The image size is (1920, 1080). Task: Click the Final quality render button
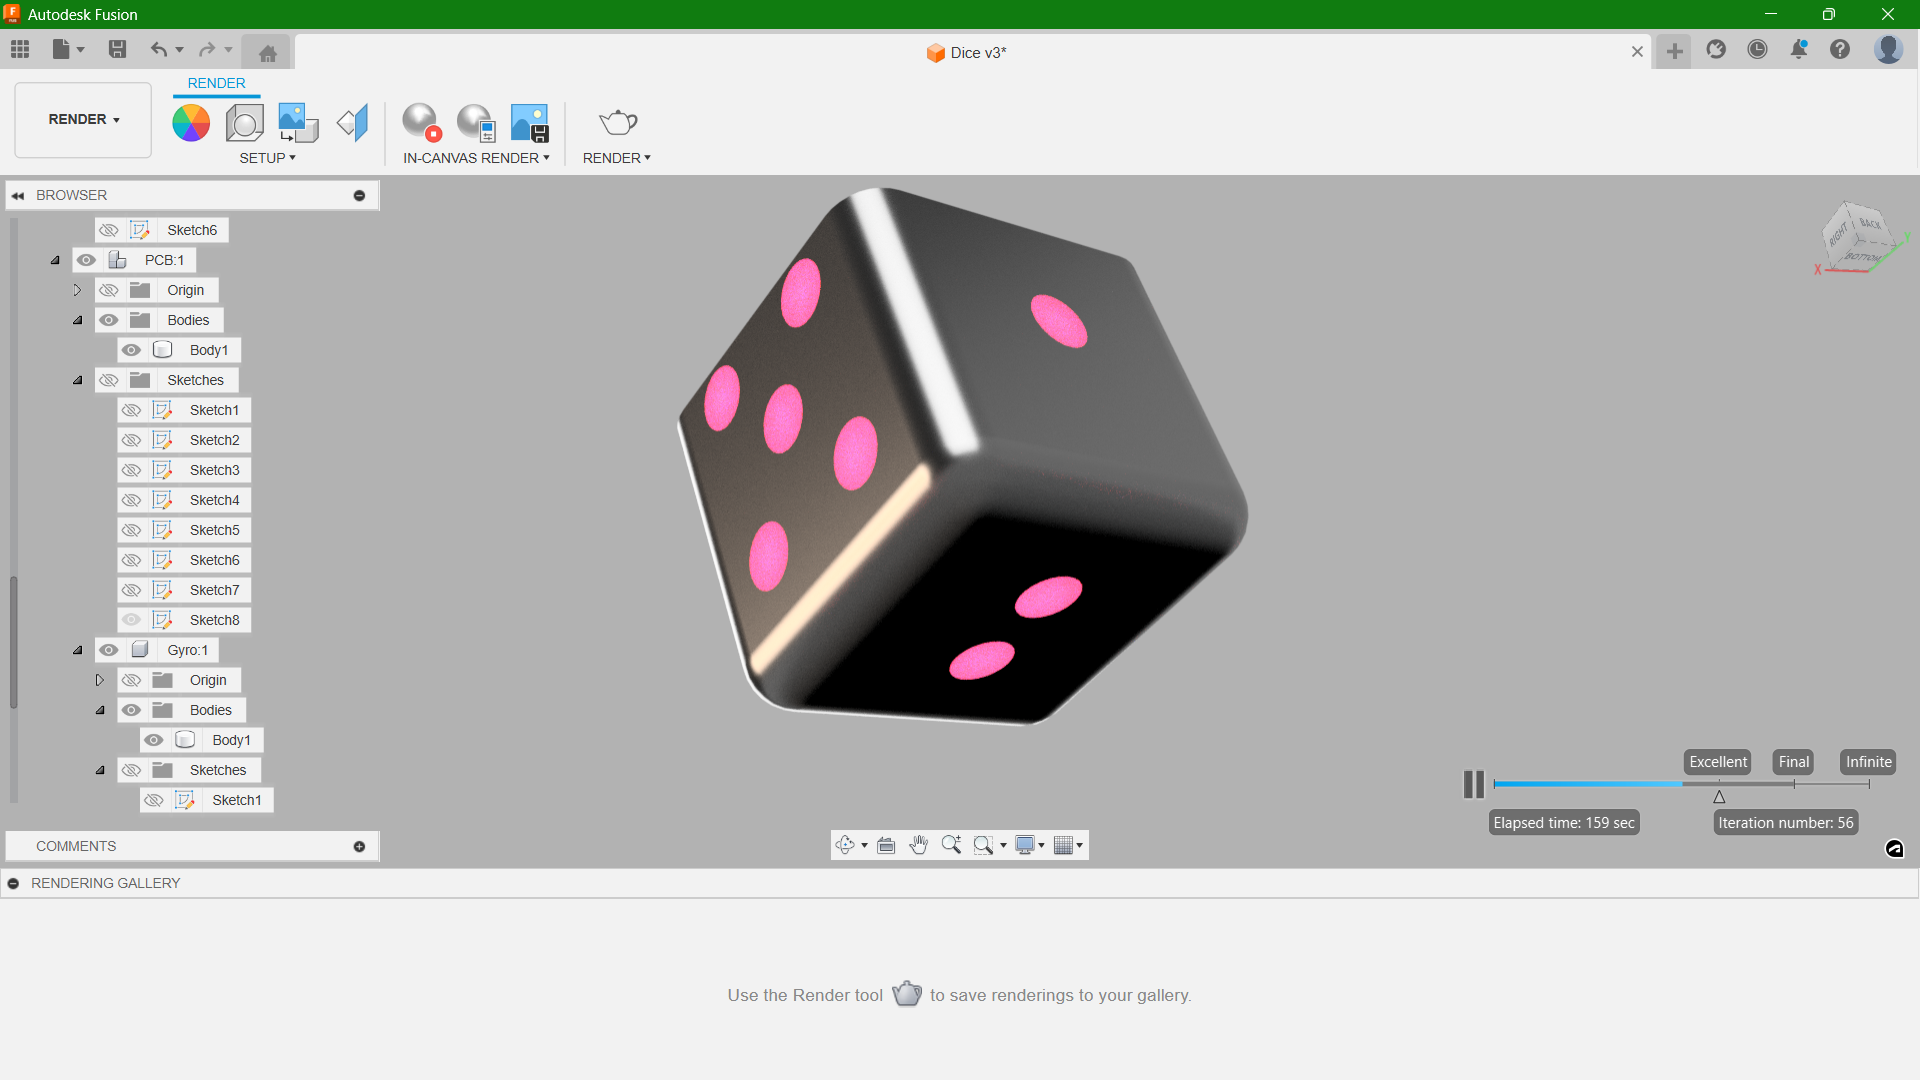(x=1793, y=761)
